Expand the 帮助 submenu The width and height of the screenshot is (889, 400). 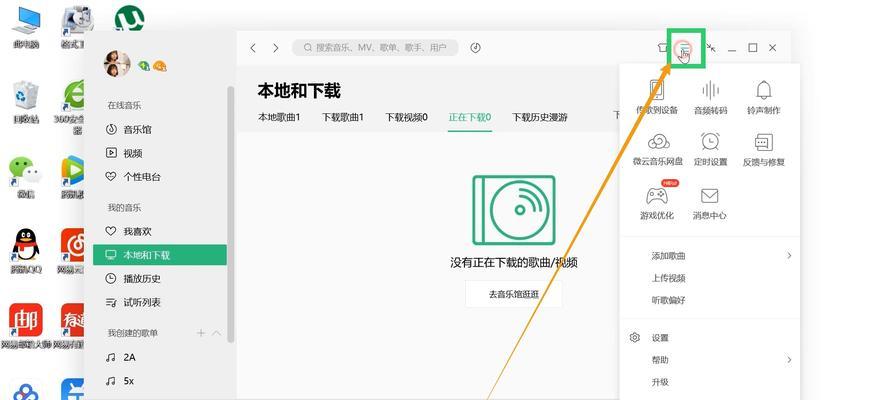(710, 360)
